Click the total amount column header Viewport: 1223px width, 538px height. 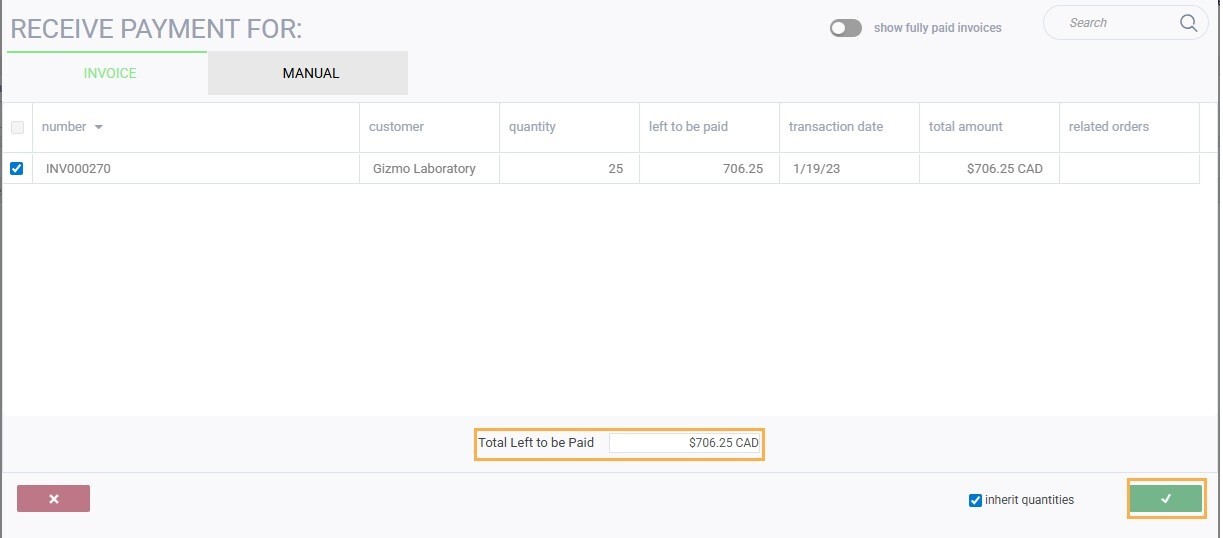pos(965,127)
